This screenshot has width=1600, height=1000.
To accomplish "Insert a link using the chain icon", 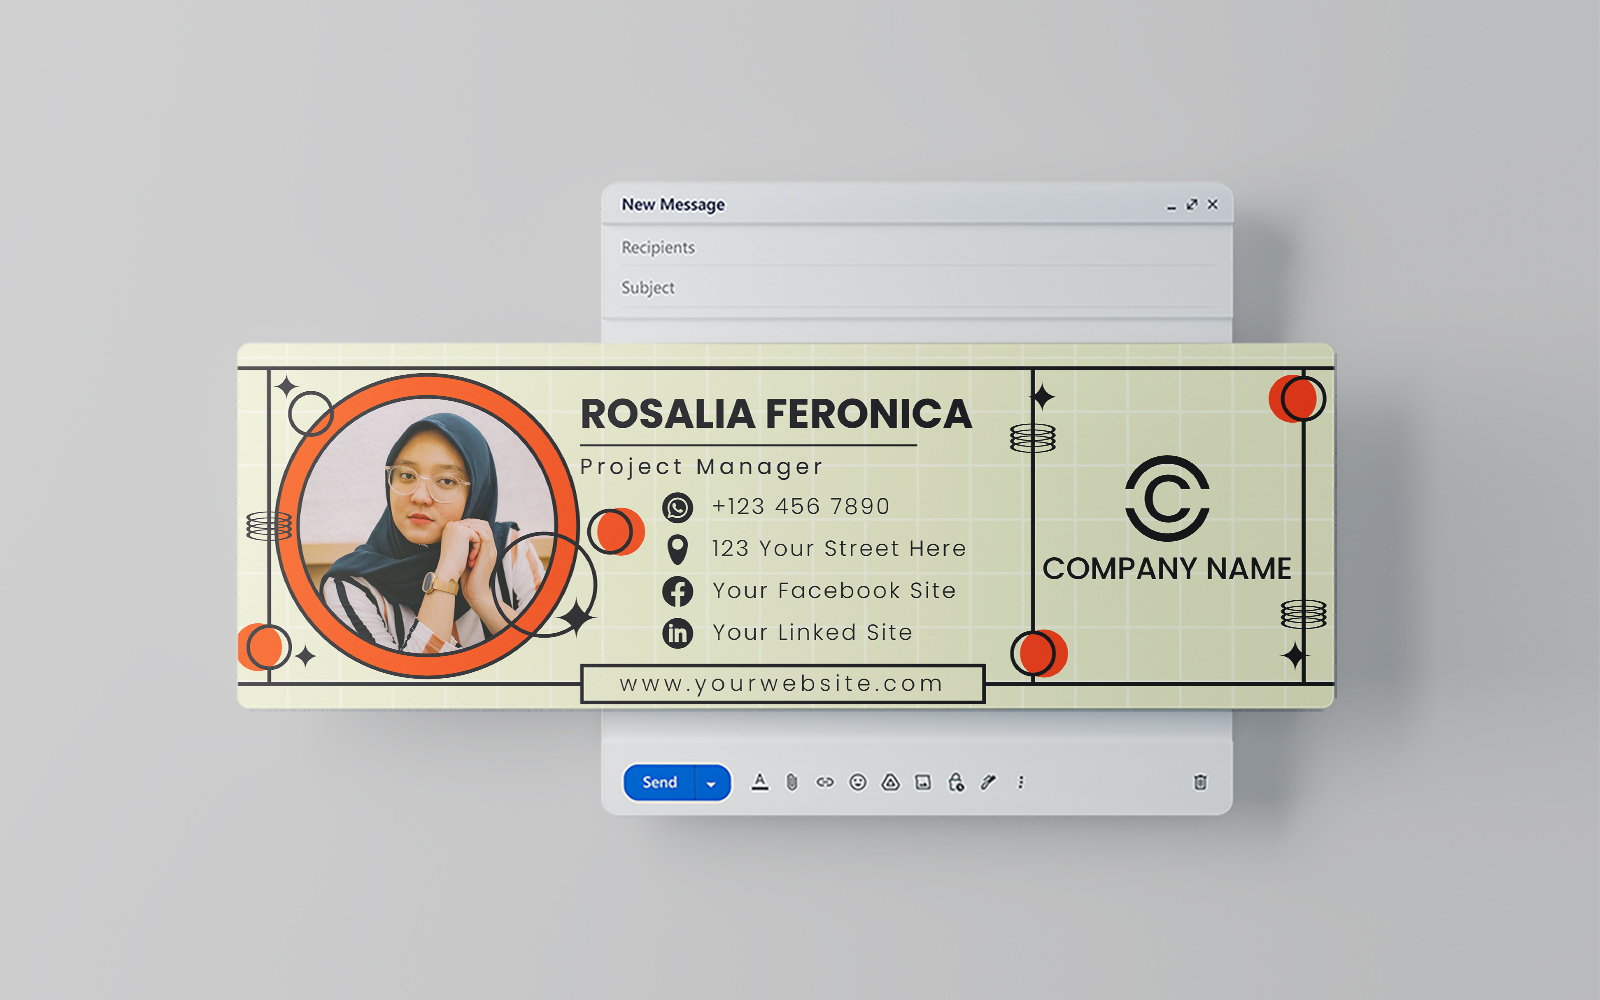I will [825, 782].
